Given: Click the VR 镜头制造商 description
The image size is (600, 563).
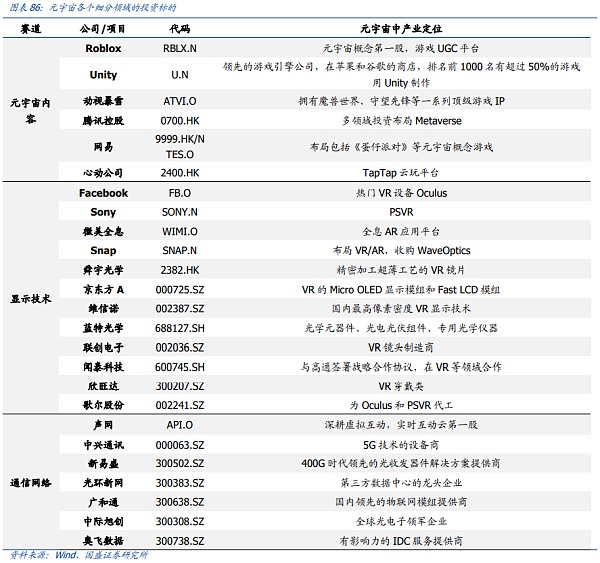Looking at the screenshot, I should pyautogui.click(x=401, y=348).
